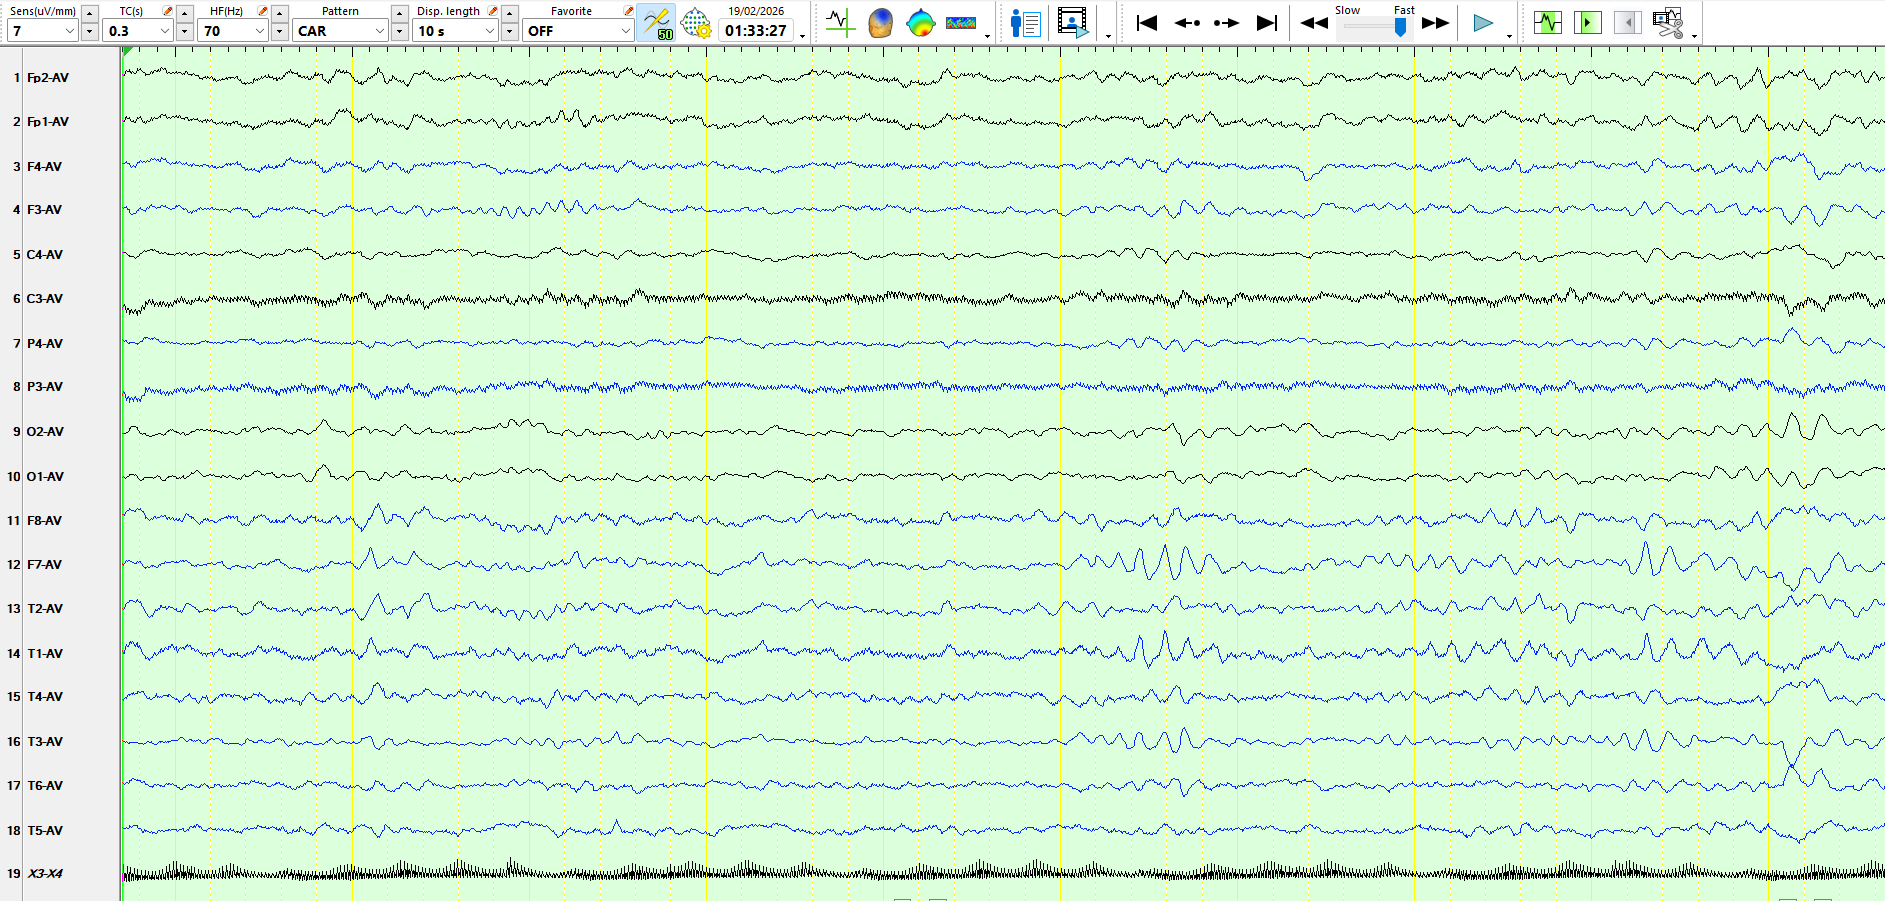Toggle the 50 Hz notch filter icon
The image size is (1885, 901).
tap(657, 22)
